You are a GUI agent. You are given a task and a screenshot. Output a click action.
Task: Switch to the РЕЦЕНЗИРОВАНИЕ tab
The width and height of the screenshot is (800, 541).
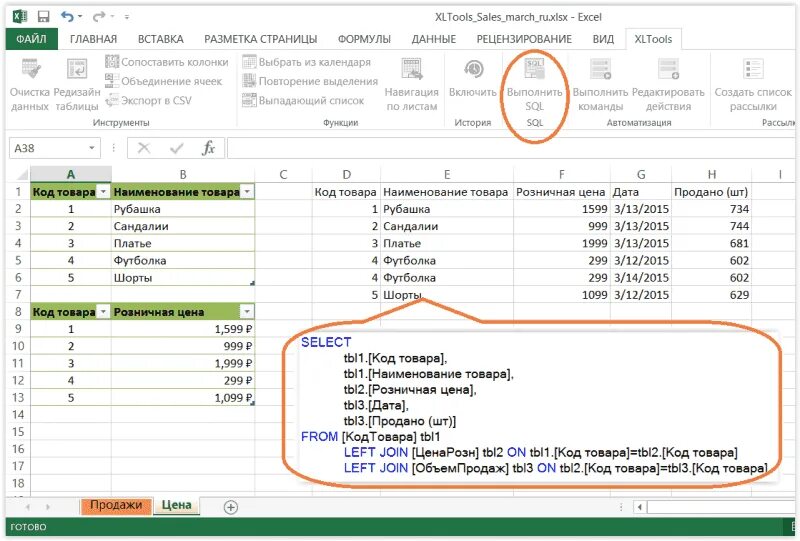(524, 39)
